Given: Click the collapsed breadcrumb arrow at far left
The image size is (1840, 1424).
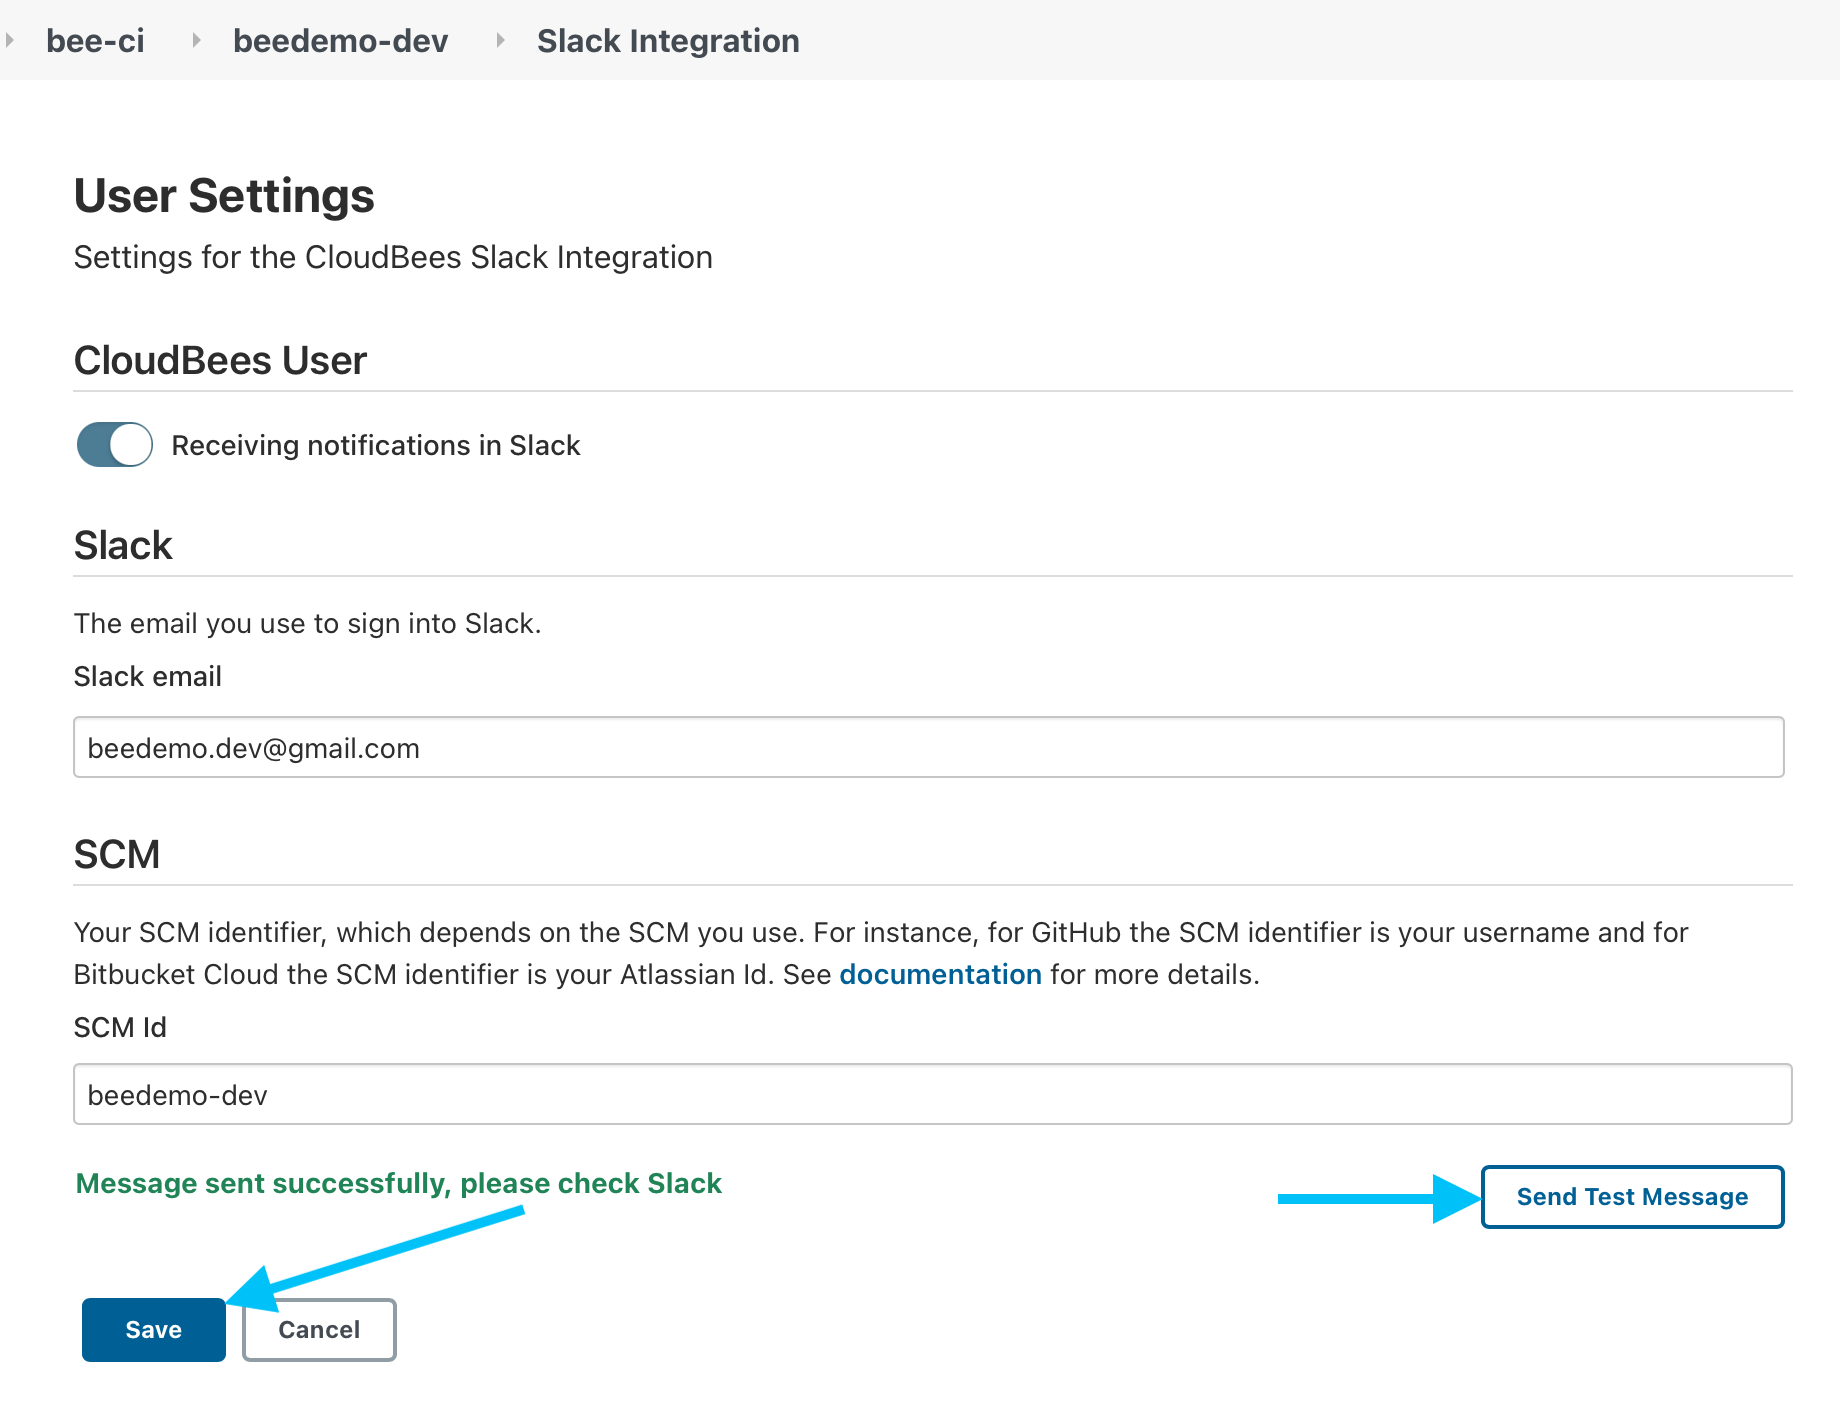Looking at the screenshot, I should point(11,40).
